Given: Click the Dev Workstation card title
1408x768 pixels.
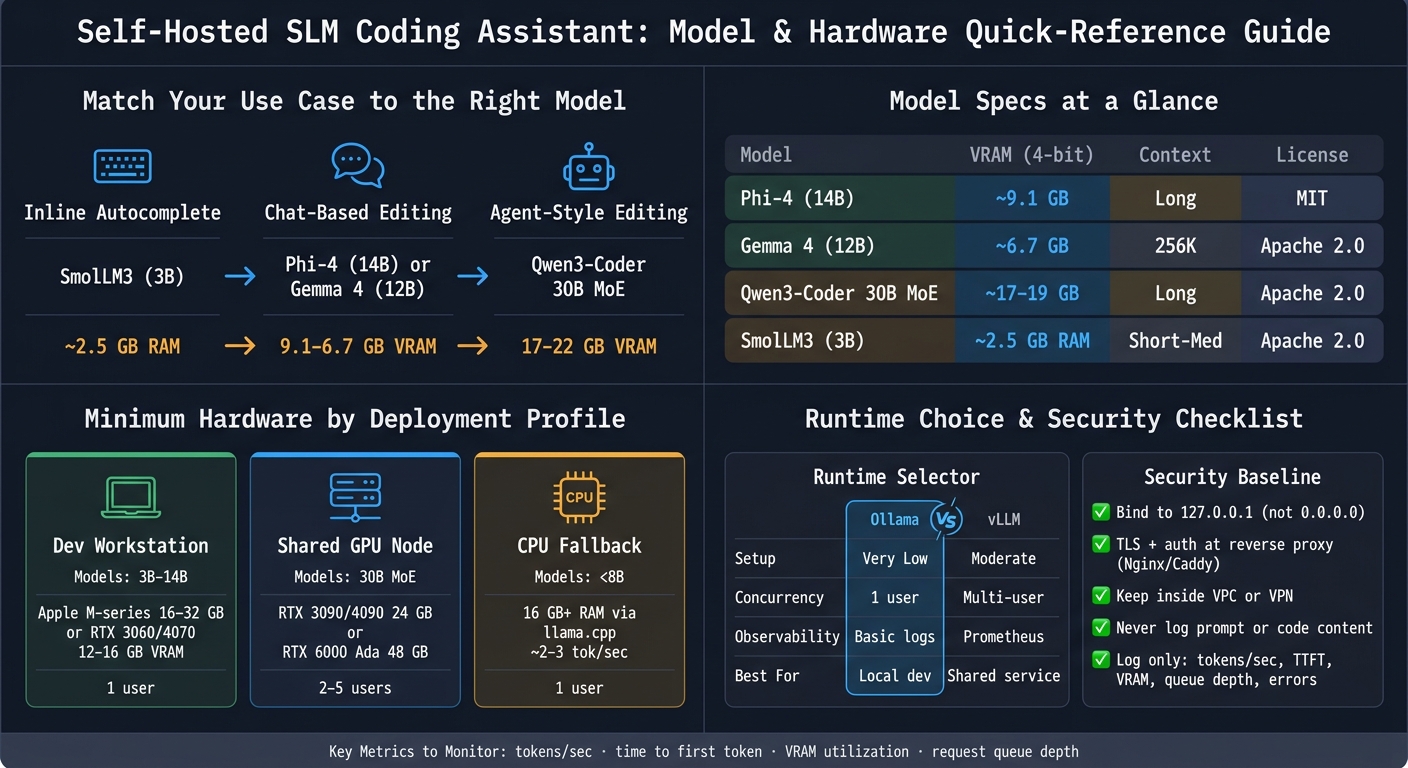Looking at the screenshot, I should 131,546.
